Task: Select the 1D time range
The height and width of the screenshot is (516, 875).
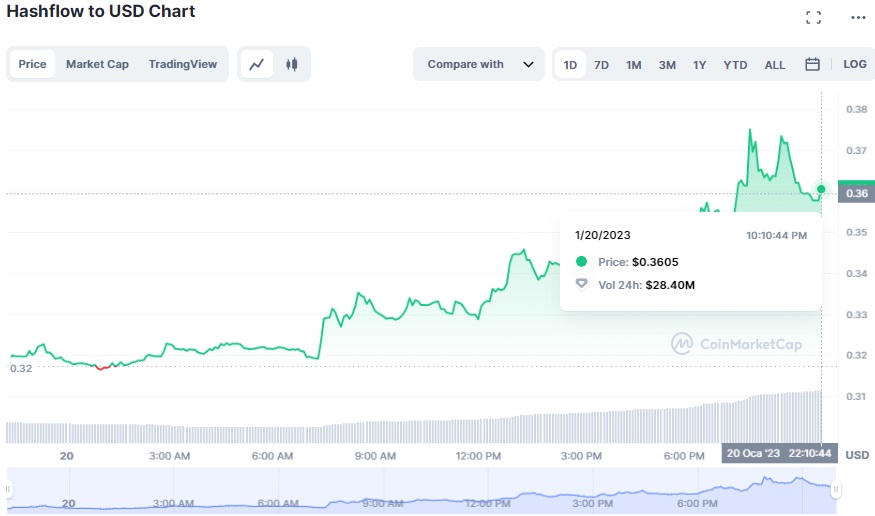Action: pyautogui.click(x=570, y=65)
